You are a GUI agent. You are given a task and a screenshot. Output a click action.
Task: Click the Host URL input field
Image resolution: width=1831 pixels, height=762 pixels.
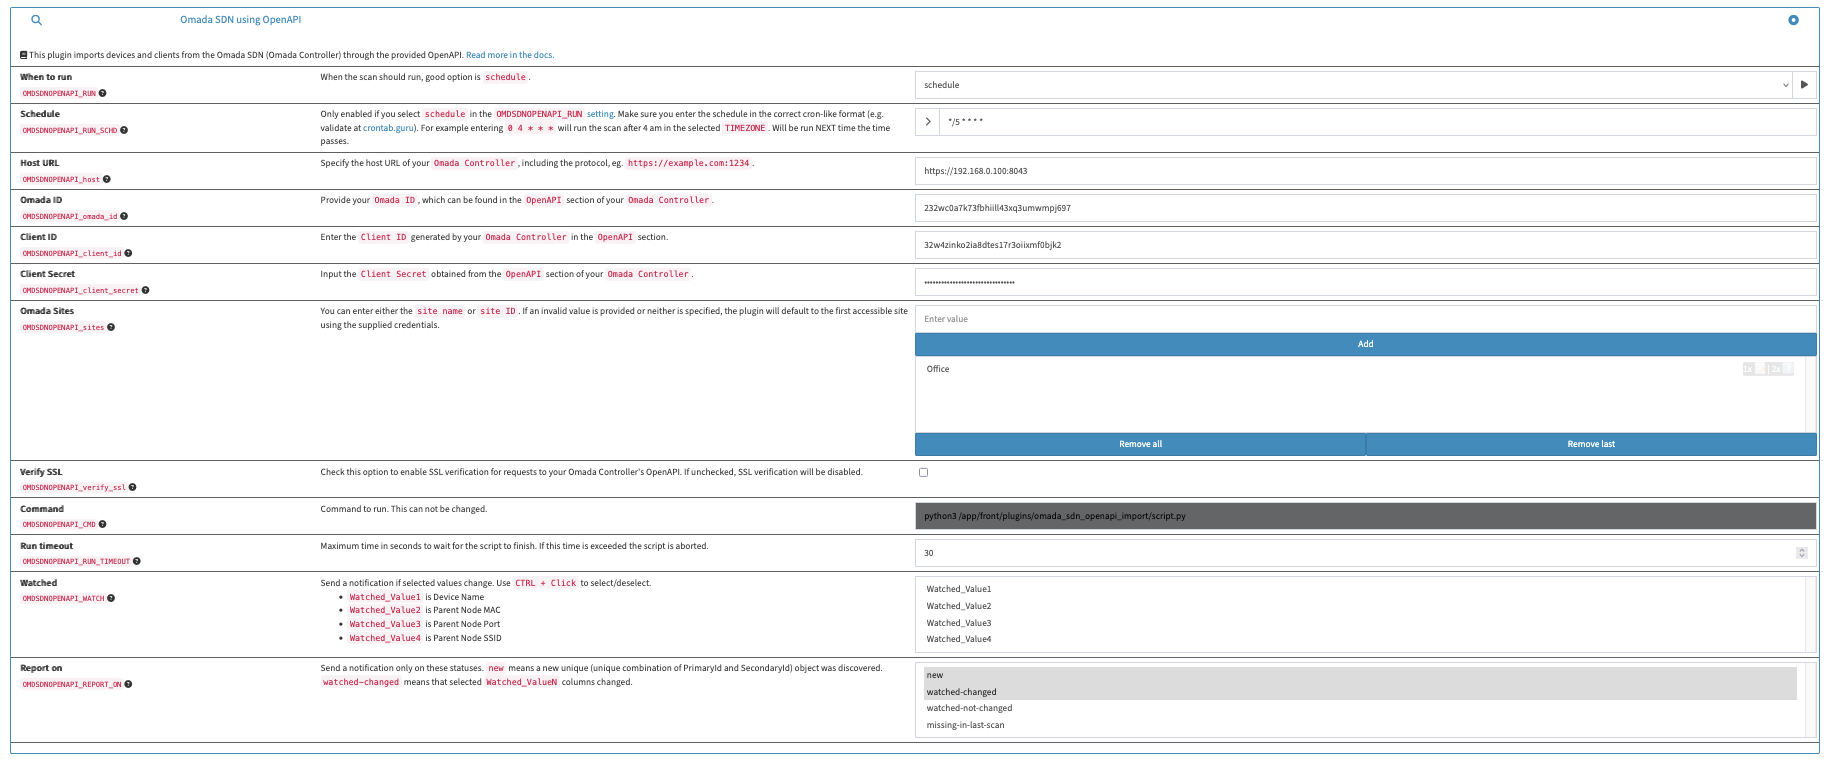click(x=1365, y=171)
